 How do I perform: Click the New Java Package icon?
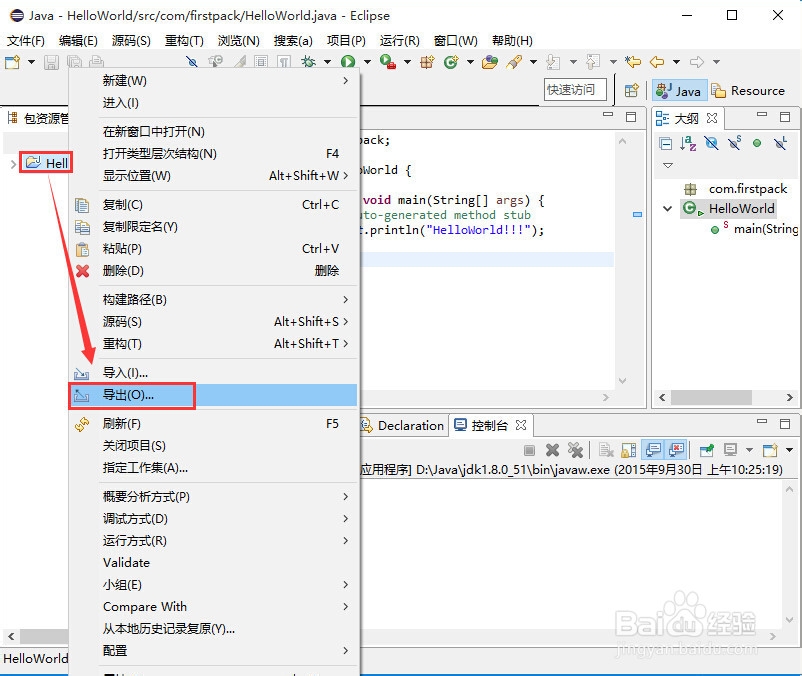click(x=427, y=62)
